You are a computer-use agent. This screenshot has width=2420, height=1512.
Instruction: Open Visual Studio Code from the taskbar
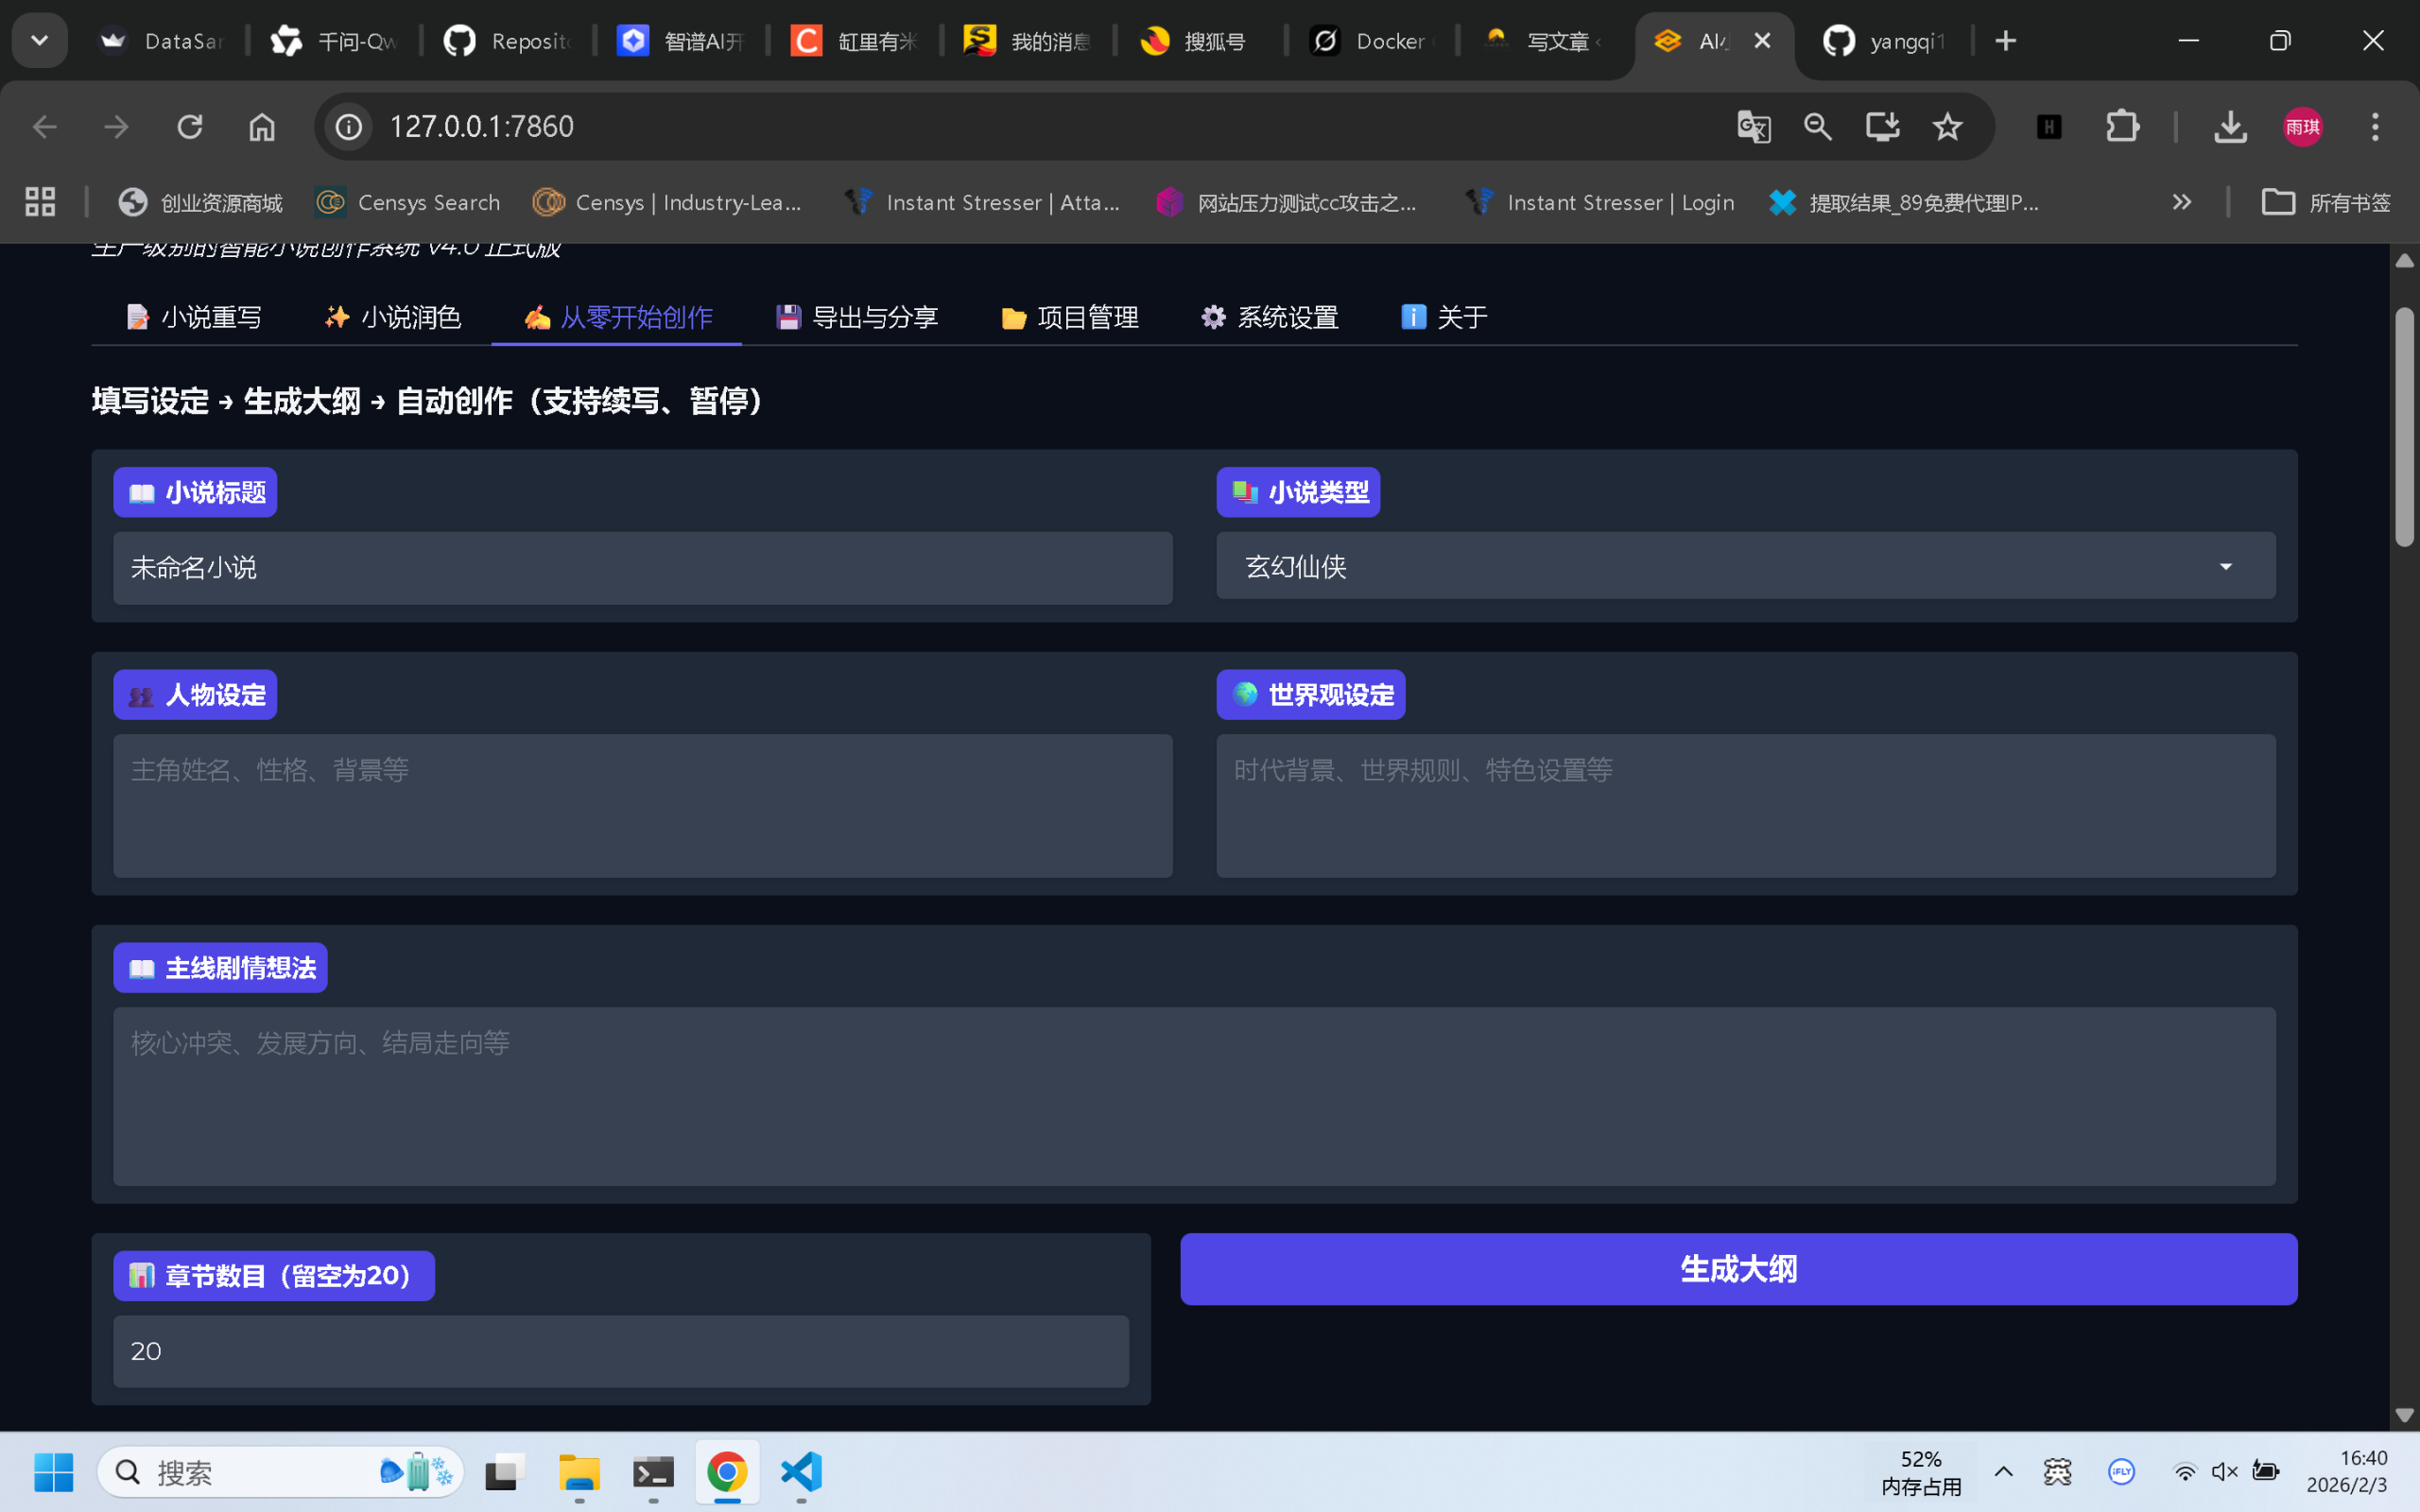(x=801, y=1471)
